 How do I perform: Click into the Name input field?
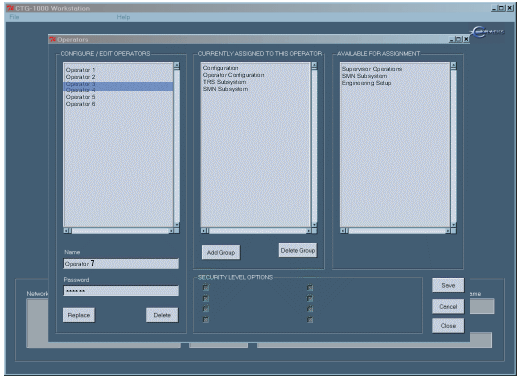coord(121,264)
